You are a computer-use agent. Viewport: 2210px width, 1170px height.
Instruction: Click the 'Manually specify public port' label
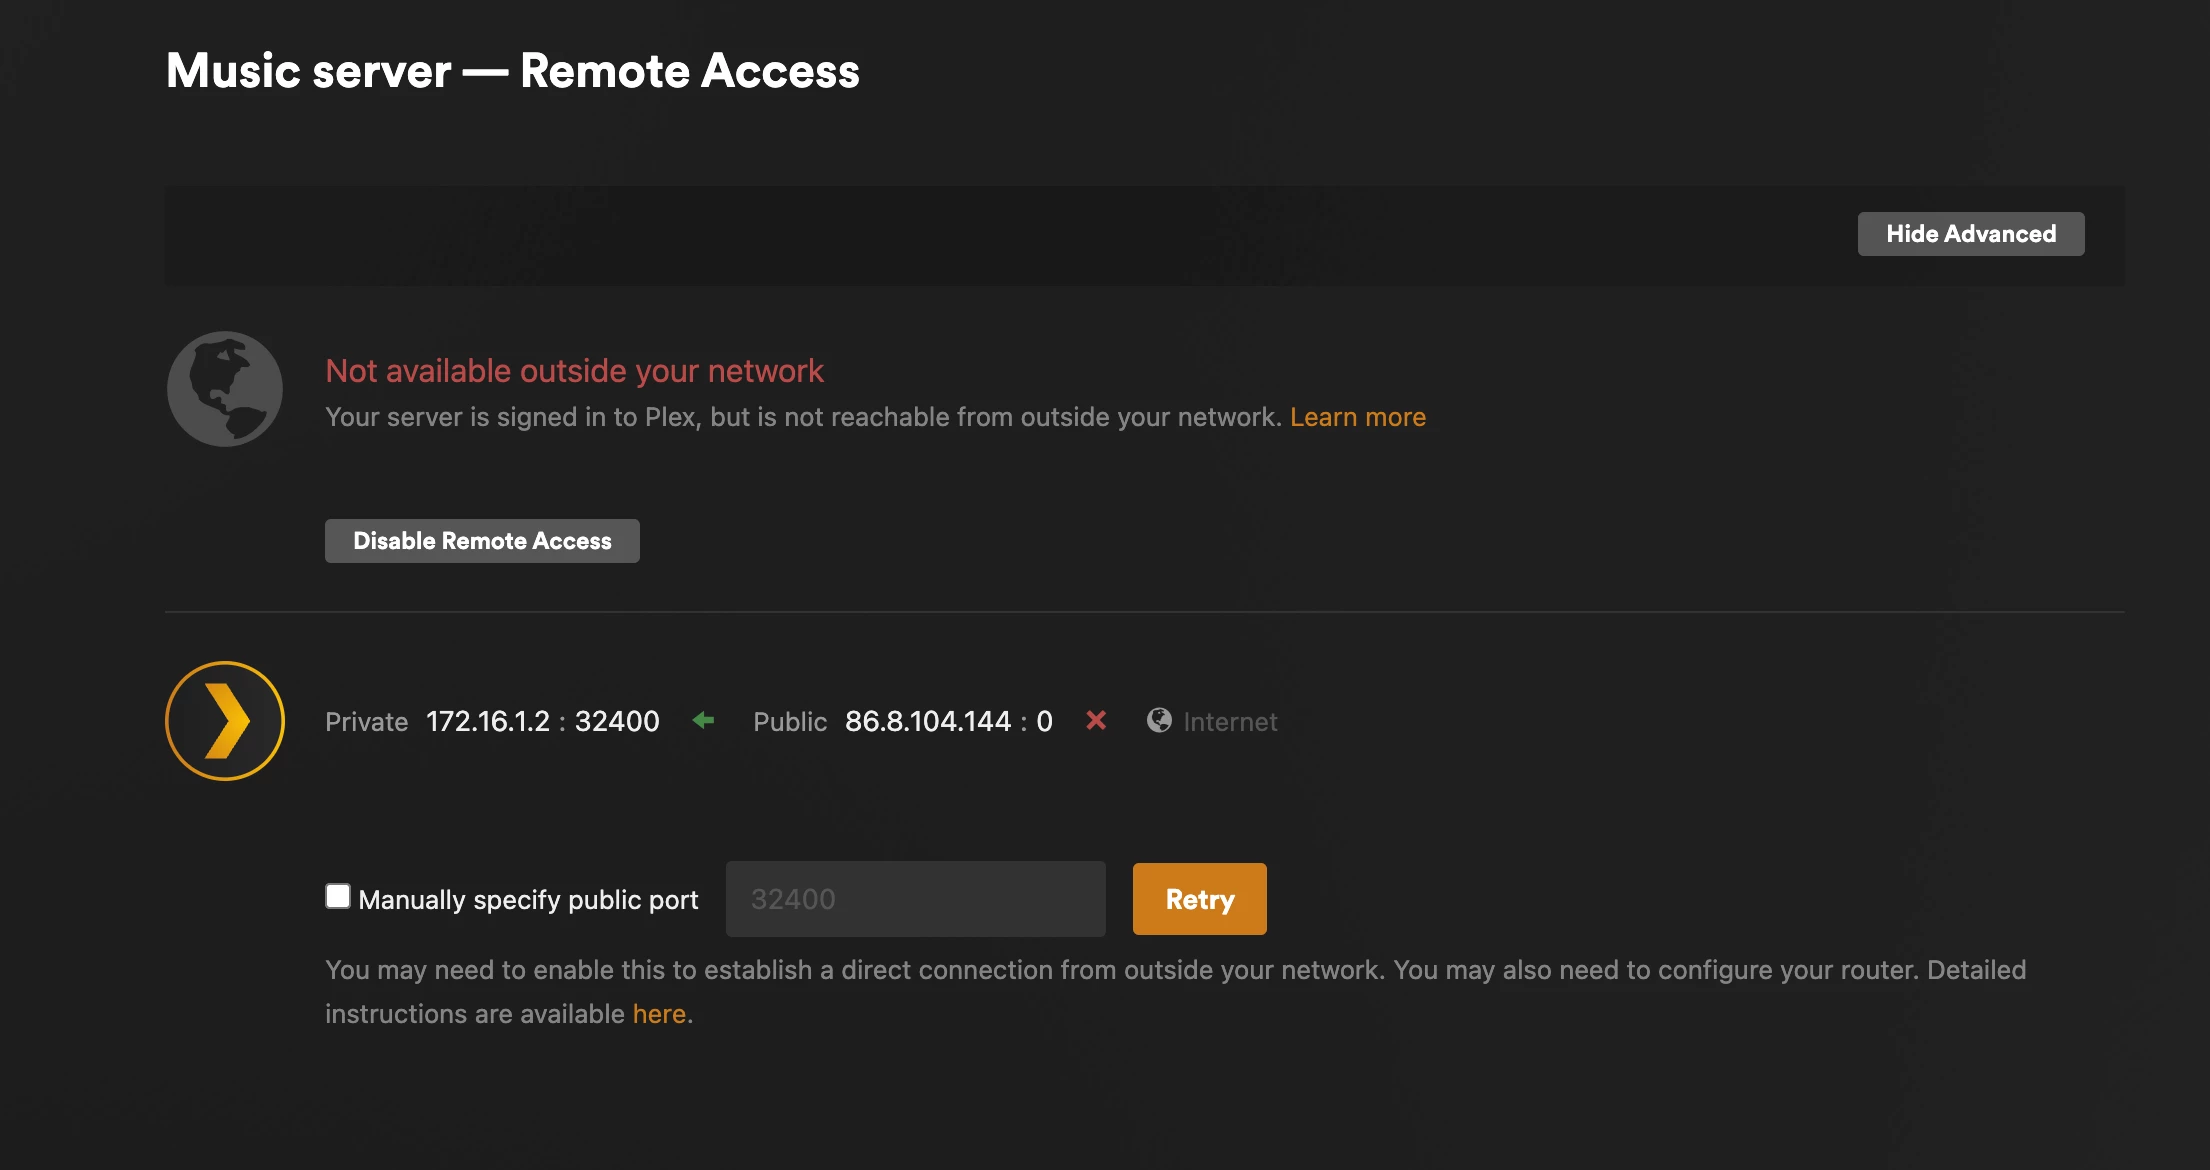pos(528,900)
